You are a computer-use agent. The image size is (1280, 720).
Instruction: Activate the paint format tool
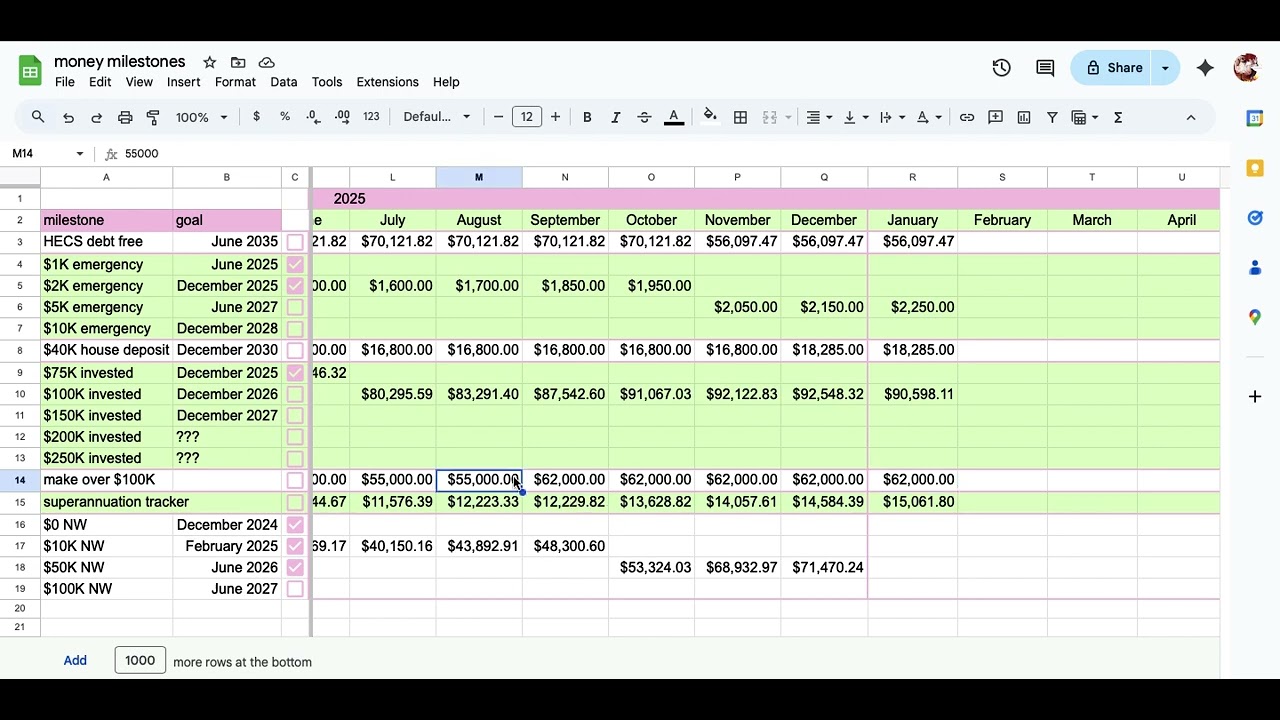(153, 117)
